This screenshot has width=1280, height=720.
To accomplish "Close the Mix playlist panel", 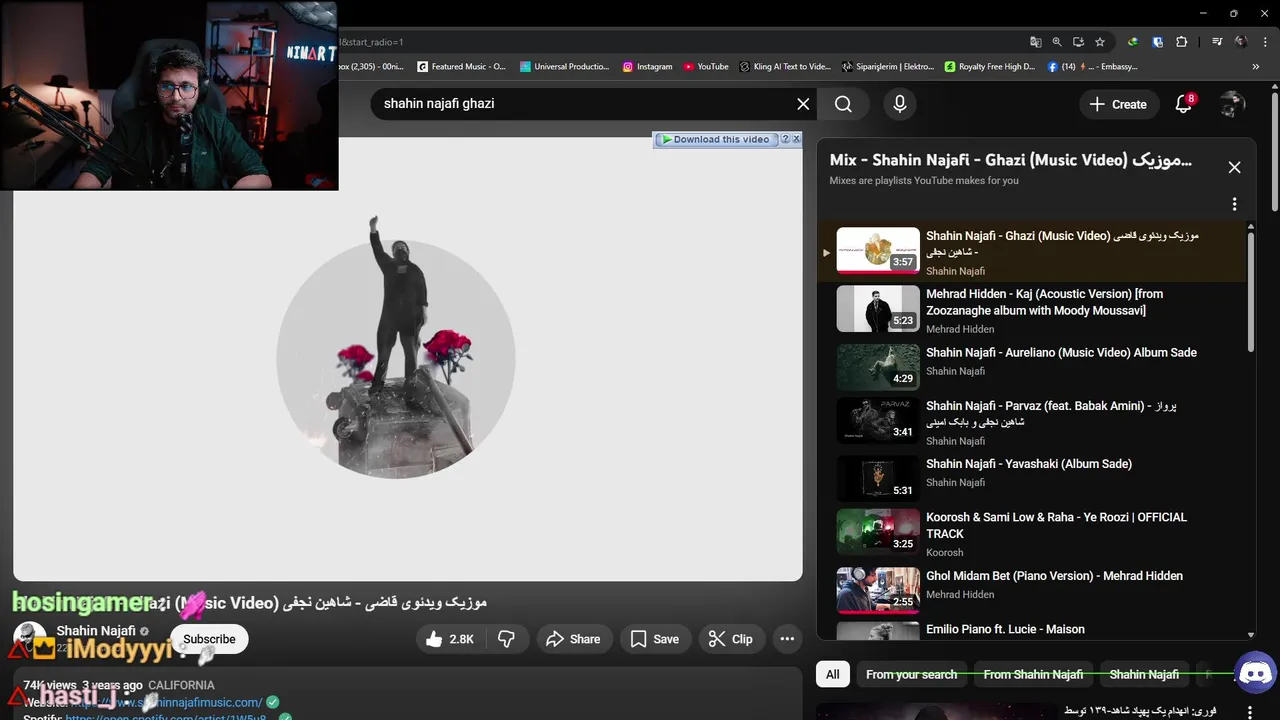I will click(1234, 167).
